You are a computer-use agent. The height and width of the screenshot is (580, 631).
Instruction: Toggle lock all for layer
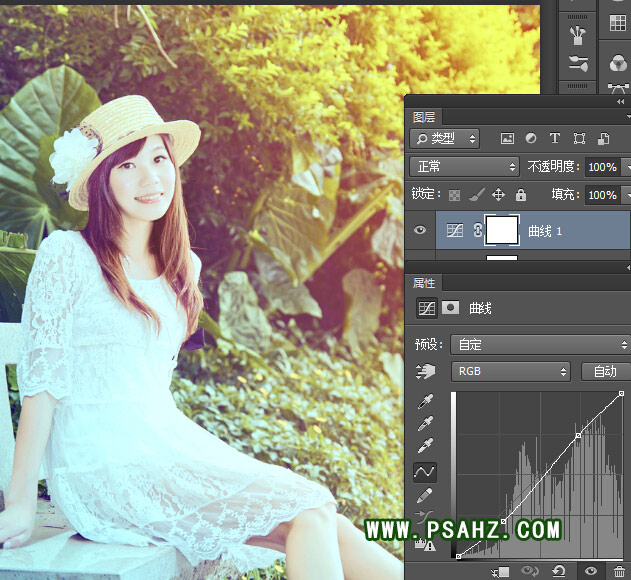pyautogui.click(x=521, y=195)
